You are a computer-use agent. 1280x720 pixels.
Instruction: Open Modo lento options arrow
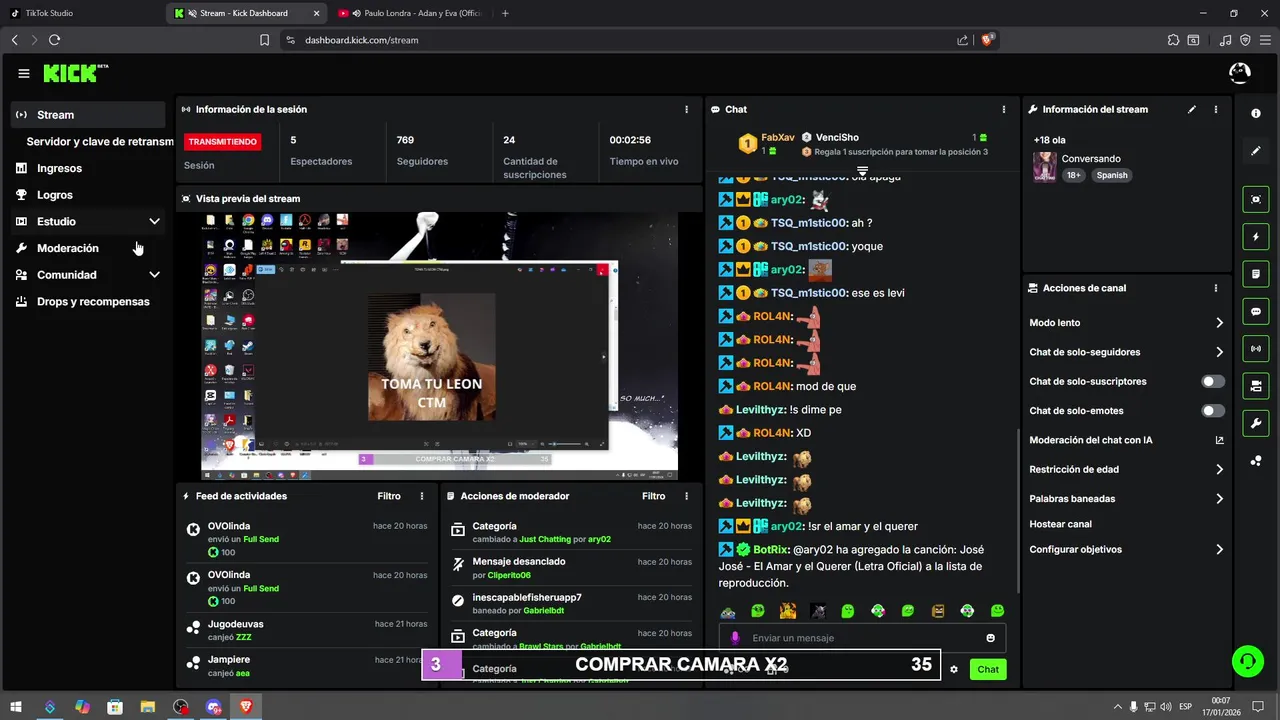click(x=1219, y=323)
